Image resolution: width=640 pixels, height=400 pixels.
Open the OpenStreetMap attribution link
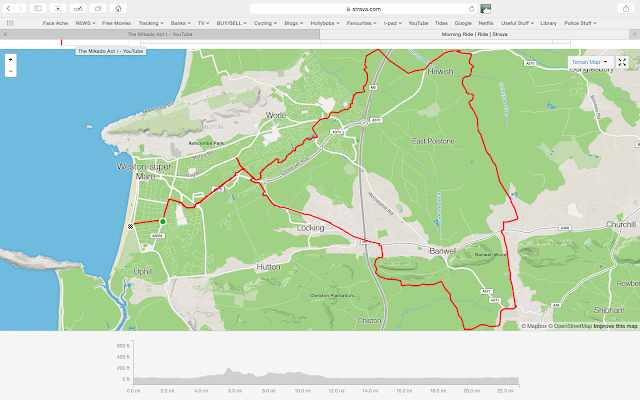[570, 326]
